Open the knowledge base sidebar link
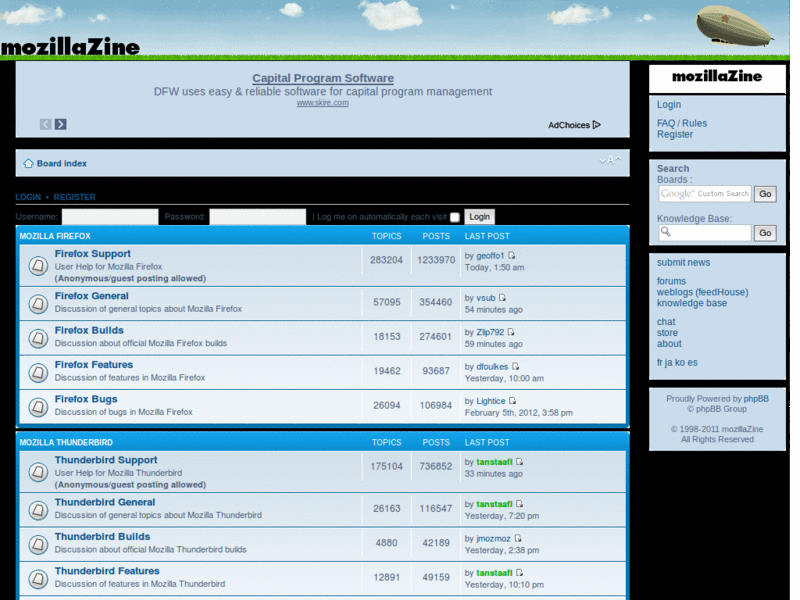This screenshot has height=600, width=800. [692, 303]
